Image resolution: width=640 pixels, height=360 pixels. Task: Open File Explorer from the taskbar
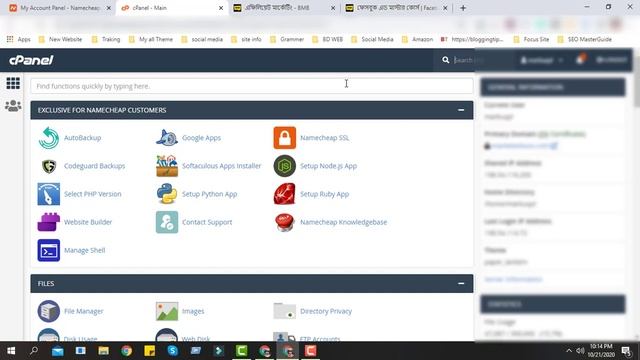point(103,351)
